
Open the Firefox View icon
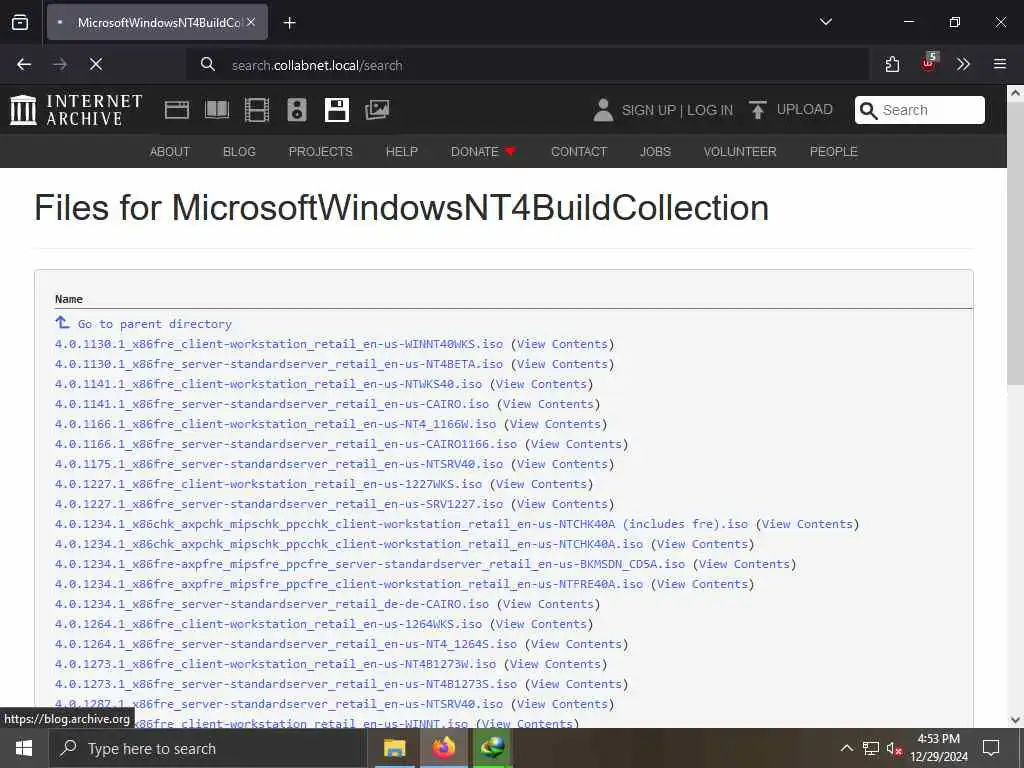pyautogui.click(x=20, y=22)
